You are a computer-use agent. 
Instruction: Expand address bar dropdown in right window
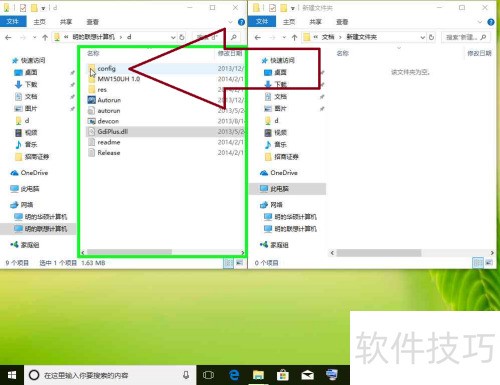click(423, 37)
